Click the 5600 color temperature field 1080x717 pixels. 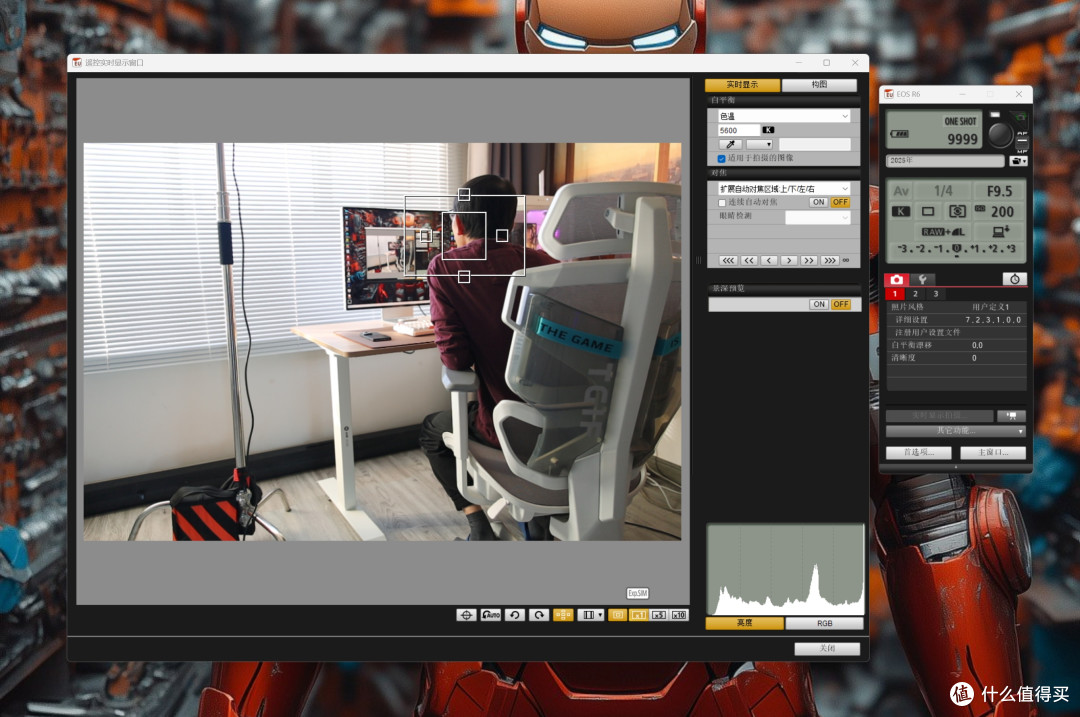(x=738, y=130)
